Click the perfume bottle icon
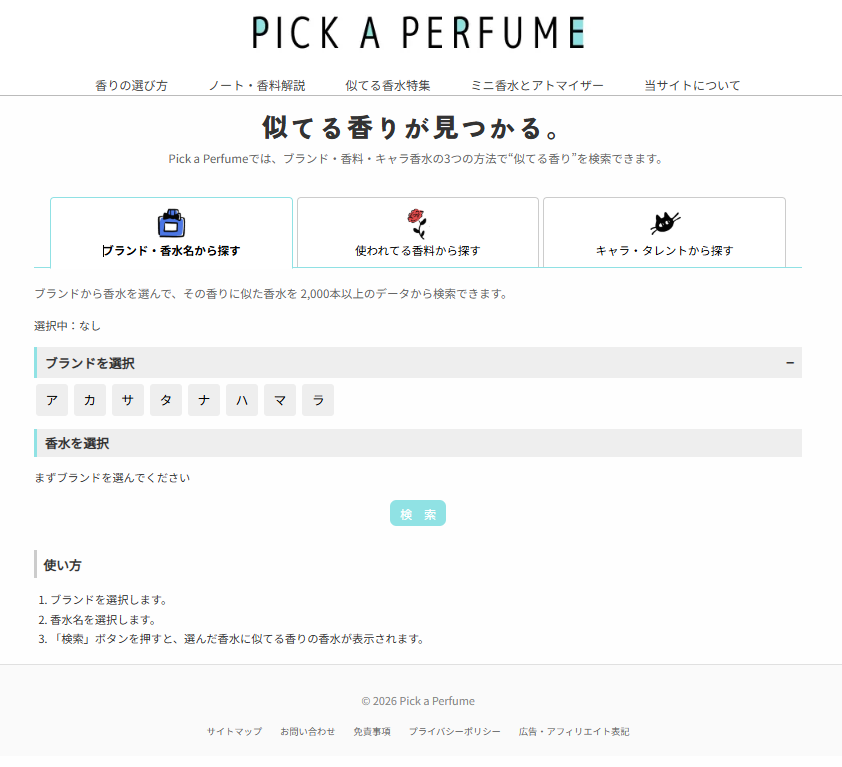This screenshot has height=767, width=842. click(x=171, y=222)
